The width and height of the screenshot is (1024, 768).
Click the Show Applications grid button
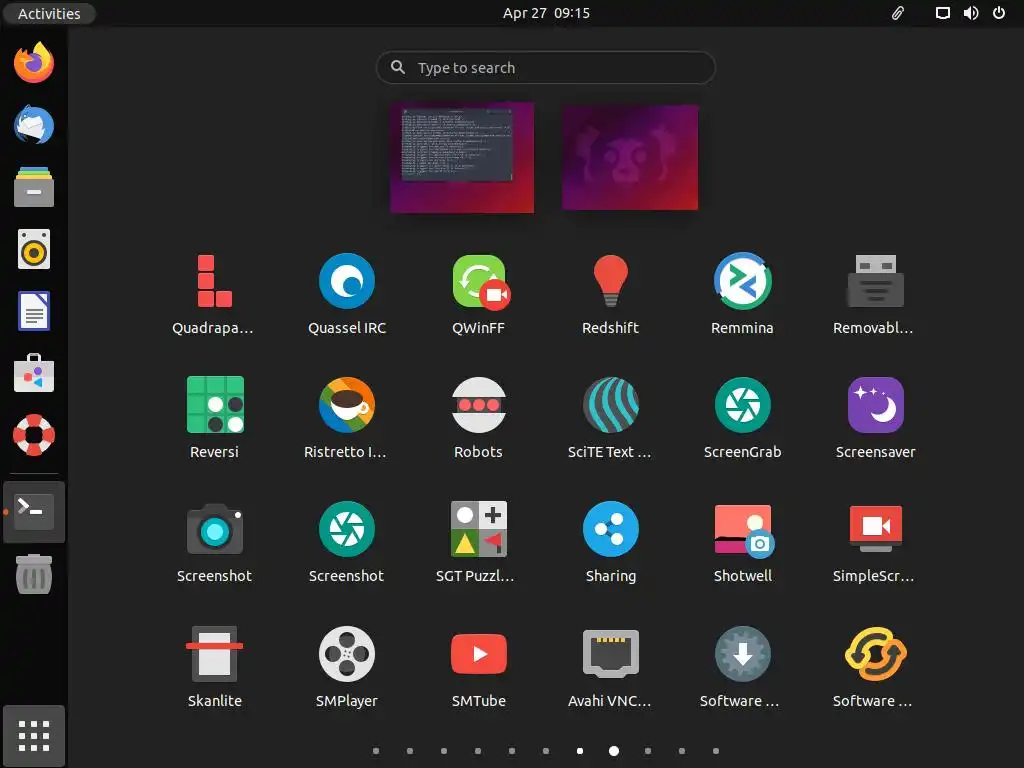[34, 736]
